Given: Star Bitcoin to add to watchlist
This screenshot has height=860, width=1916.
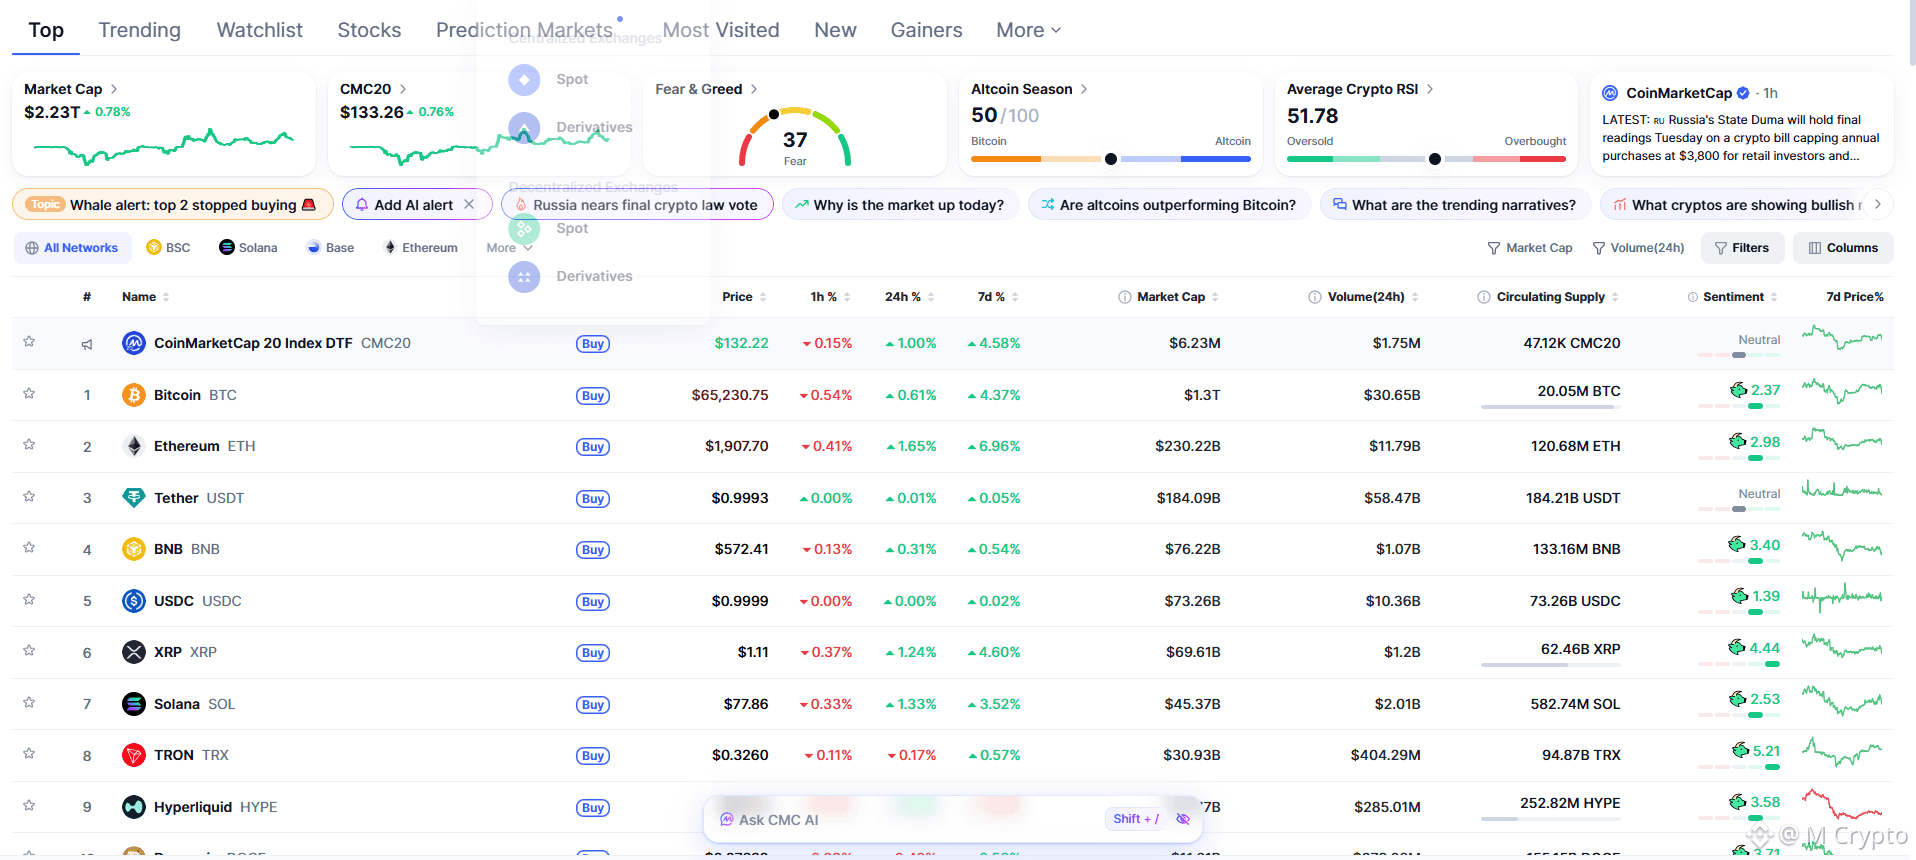Looking at the screenshot, I should click(29, 394).
